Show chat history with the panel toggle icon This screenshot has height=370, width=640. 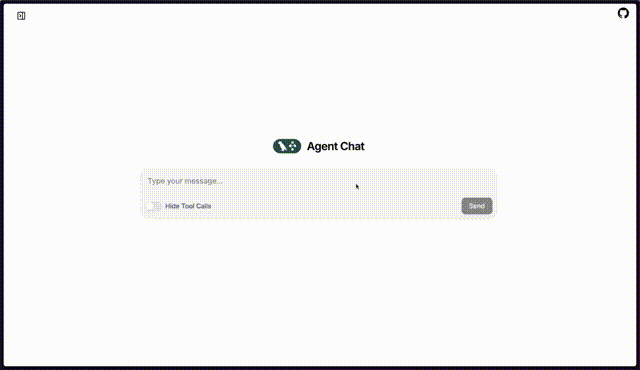point(21,16)
